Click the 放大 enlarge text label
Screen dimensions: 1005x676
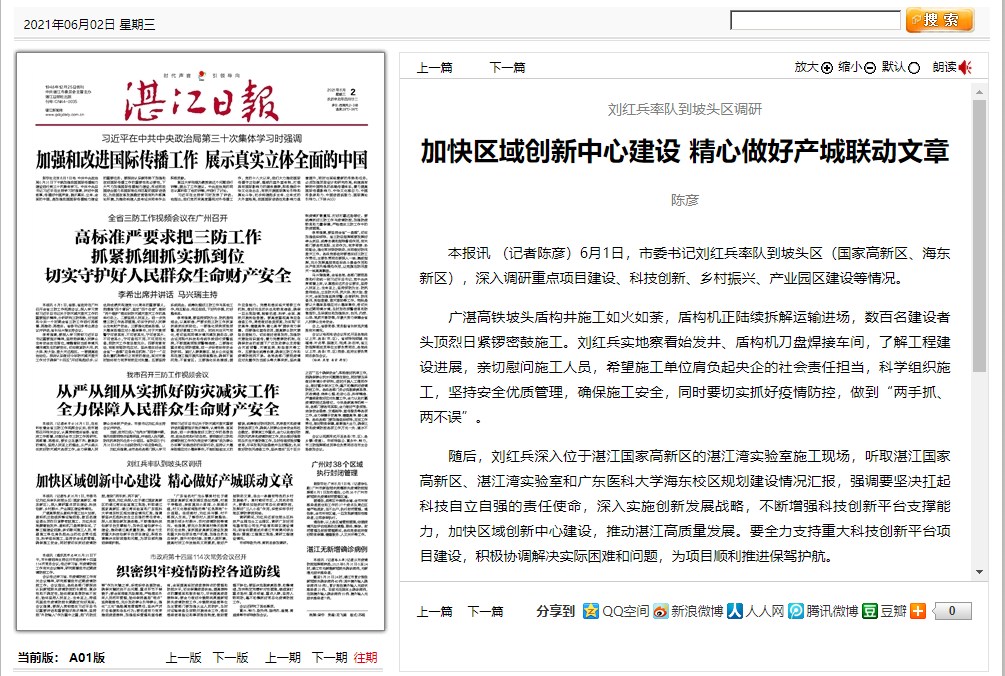tap(806, 67)
